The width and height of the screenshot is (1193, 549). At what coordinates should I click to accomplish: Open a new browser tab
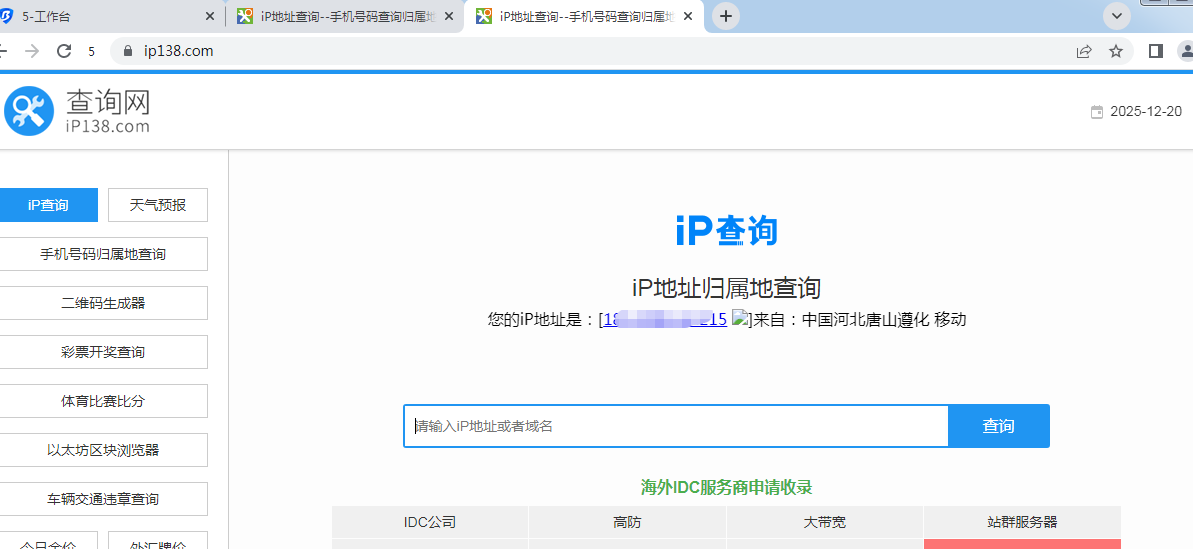point(727,16)
